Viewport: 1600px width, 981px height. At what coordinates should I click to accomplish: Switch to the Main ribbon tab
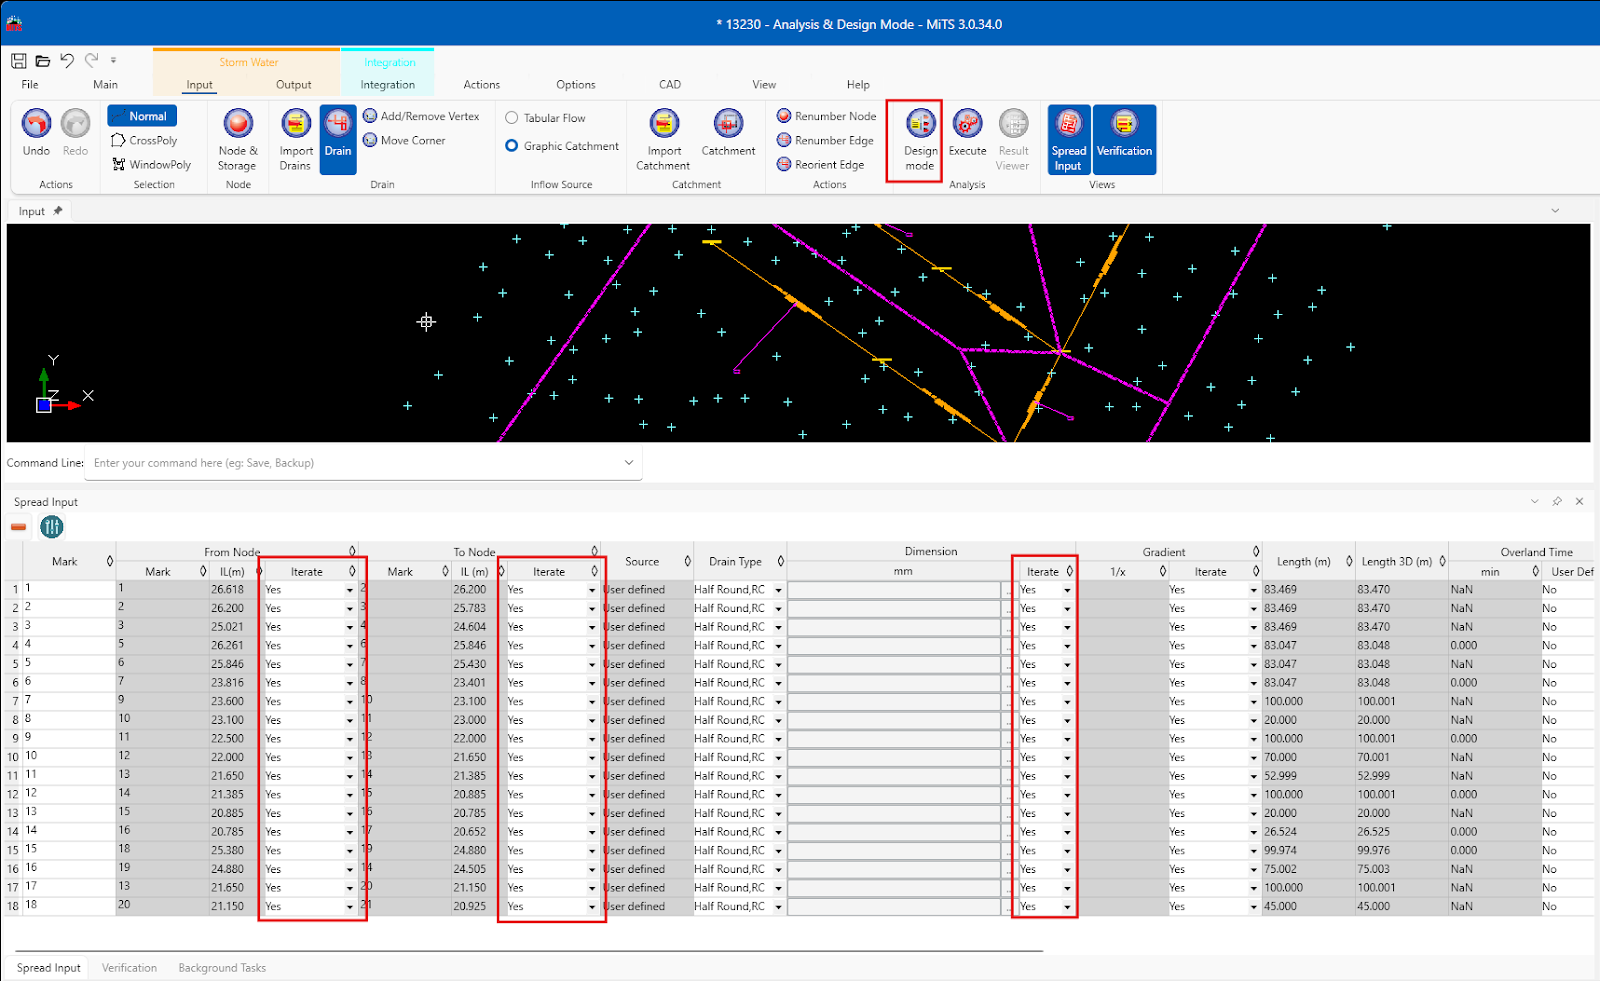105,85
